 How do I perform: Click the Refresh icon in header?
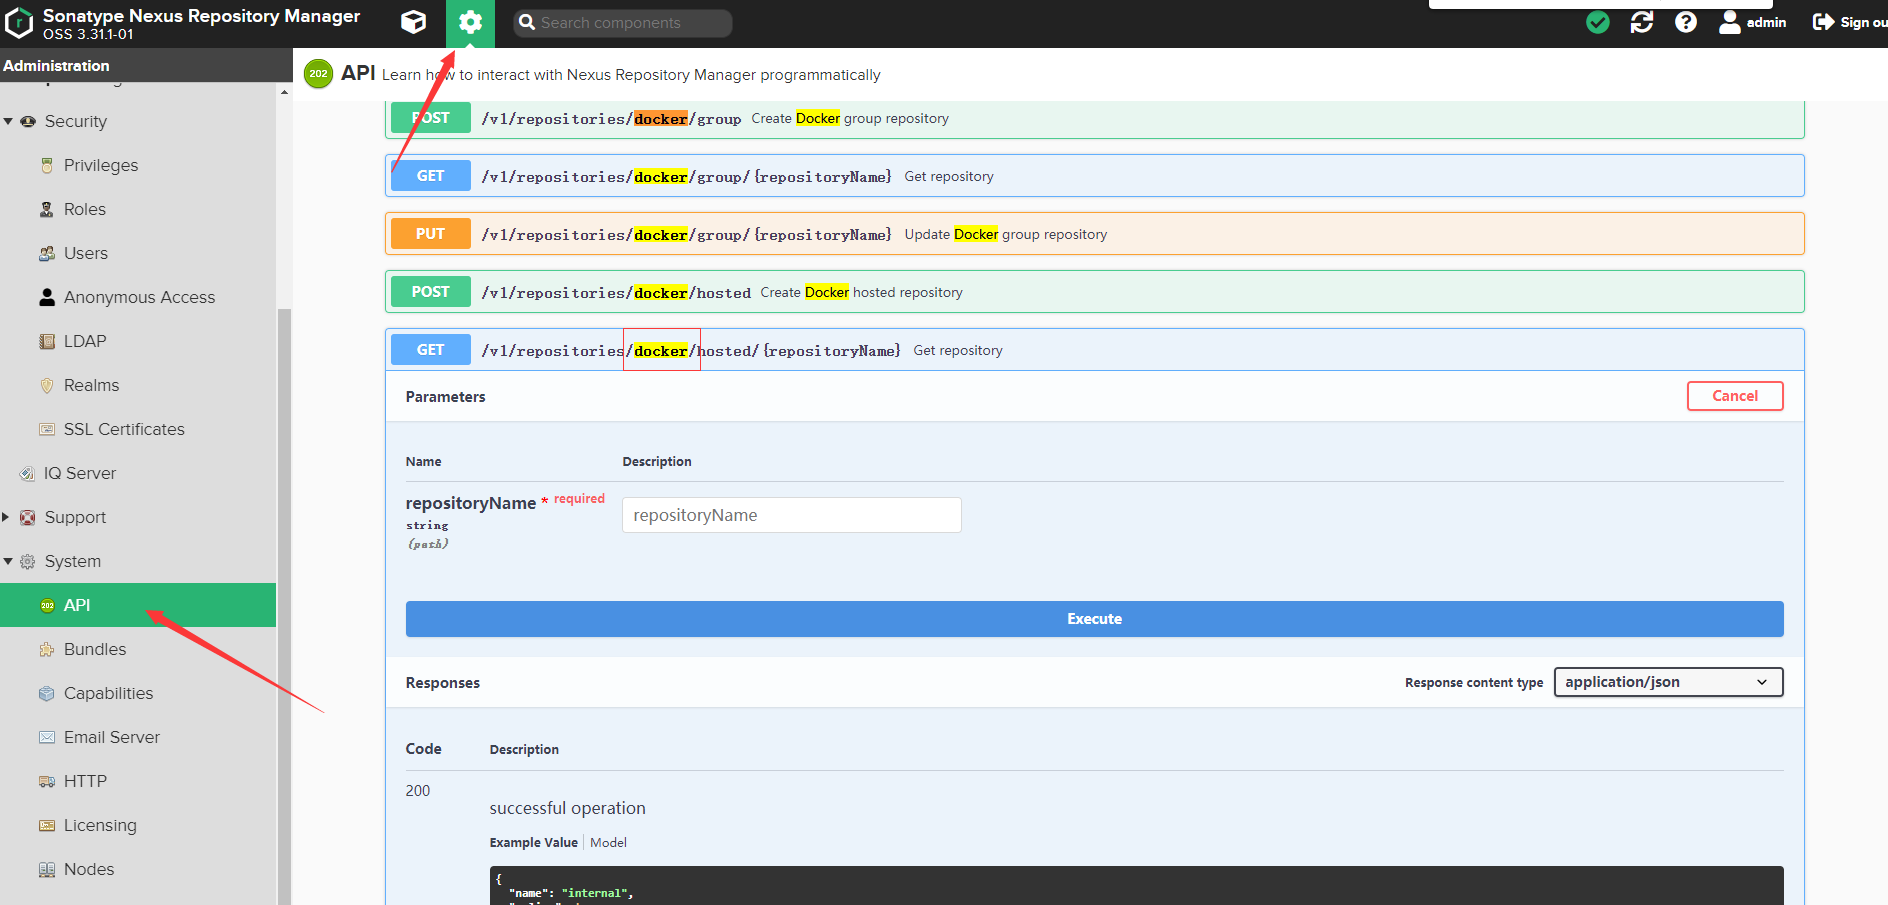tap(1642, 22)
